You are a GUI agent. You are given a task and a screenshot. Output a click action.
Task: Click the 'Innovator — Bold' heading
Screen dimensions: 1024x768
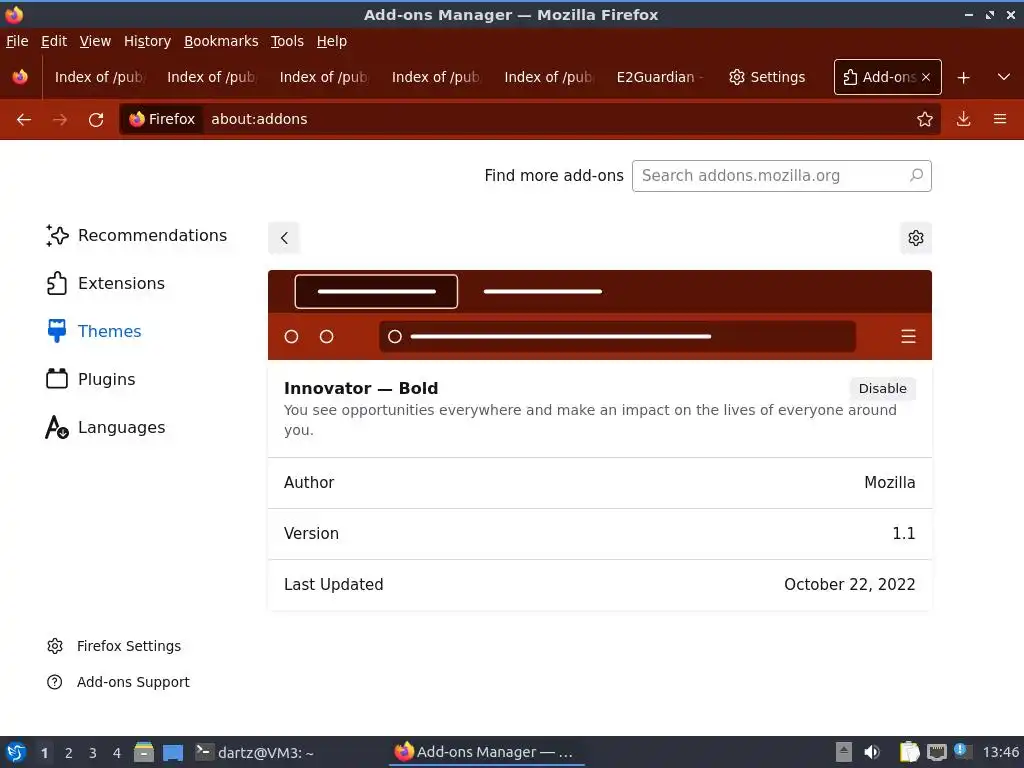point(361,389)
